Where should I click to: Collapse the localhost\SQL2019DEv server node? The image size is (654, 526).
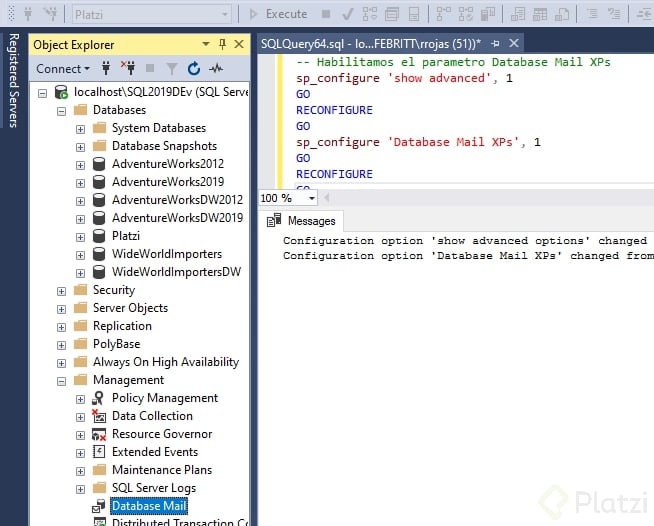coord(43,93)
